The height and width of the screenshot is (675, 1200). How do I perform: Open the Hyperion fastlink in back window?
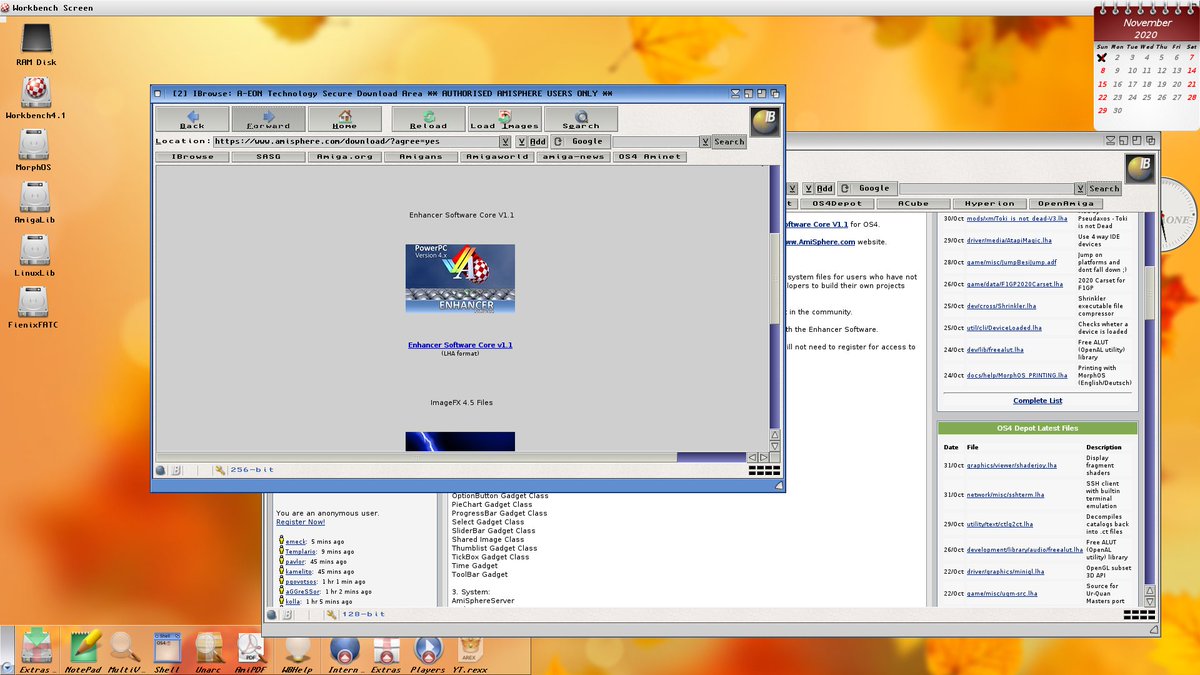989,203
